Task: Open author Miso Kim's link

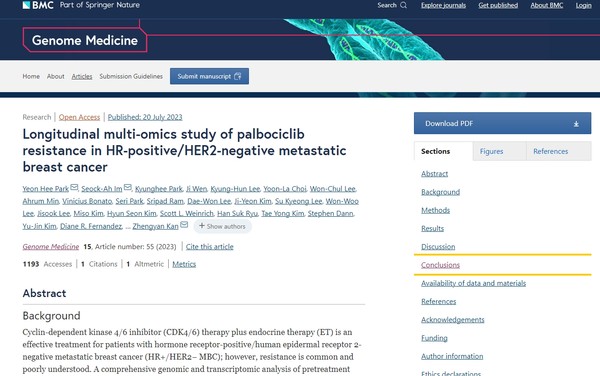Action: coord(88,214)
